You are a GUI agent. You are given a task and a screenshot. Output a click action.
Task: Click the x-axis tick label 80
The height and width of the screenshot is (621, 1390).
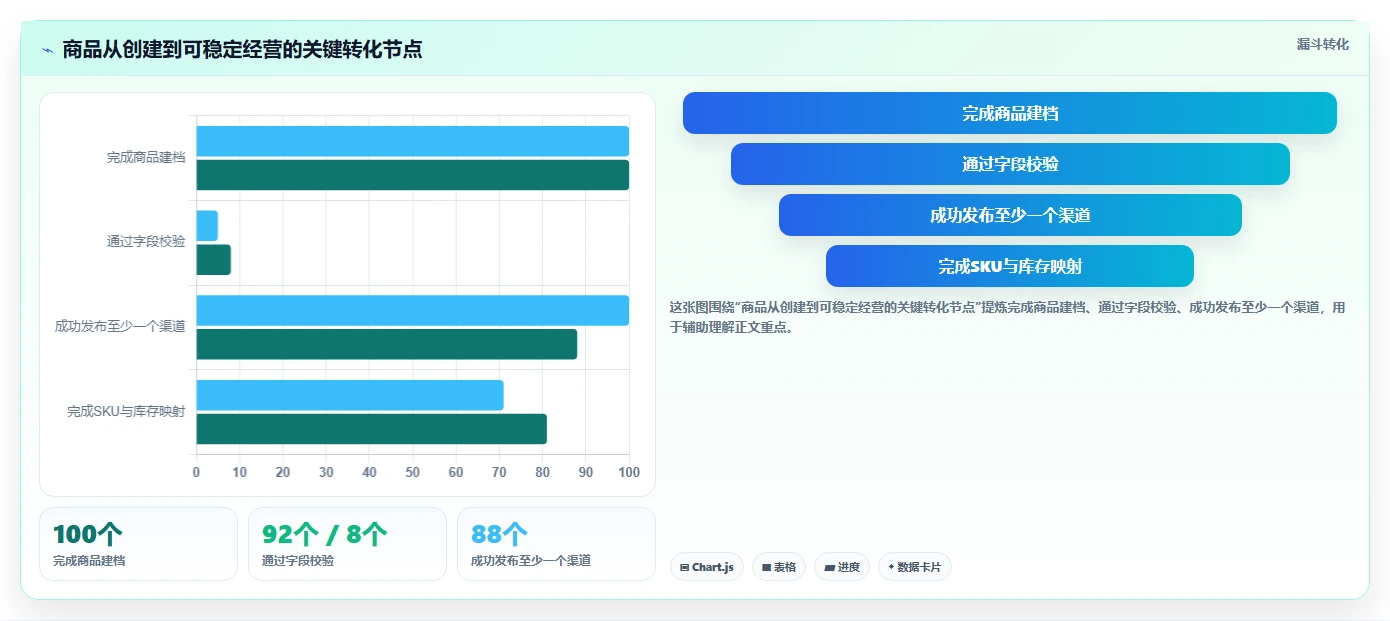coord(543,472)
